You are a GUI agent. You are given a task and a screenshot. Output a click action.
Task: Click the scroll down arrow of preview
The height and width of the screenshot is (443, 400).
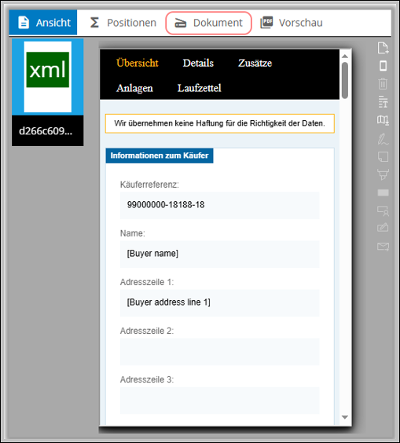345,417
